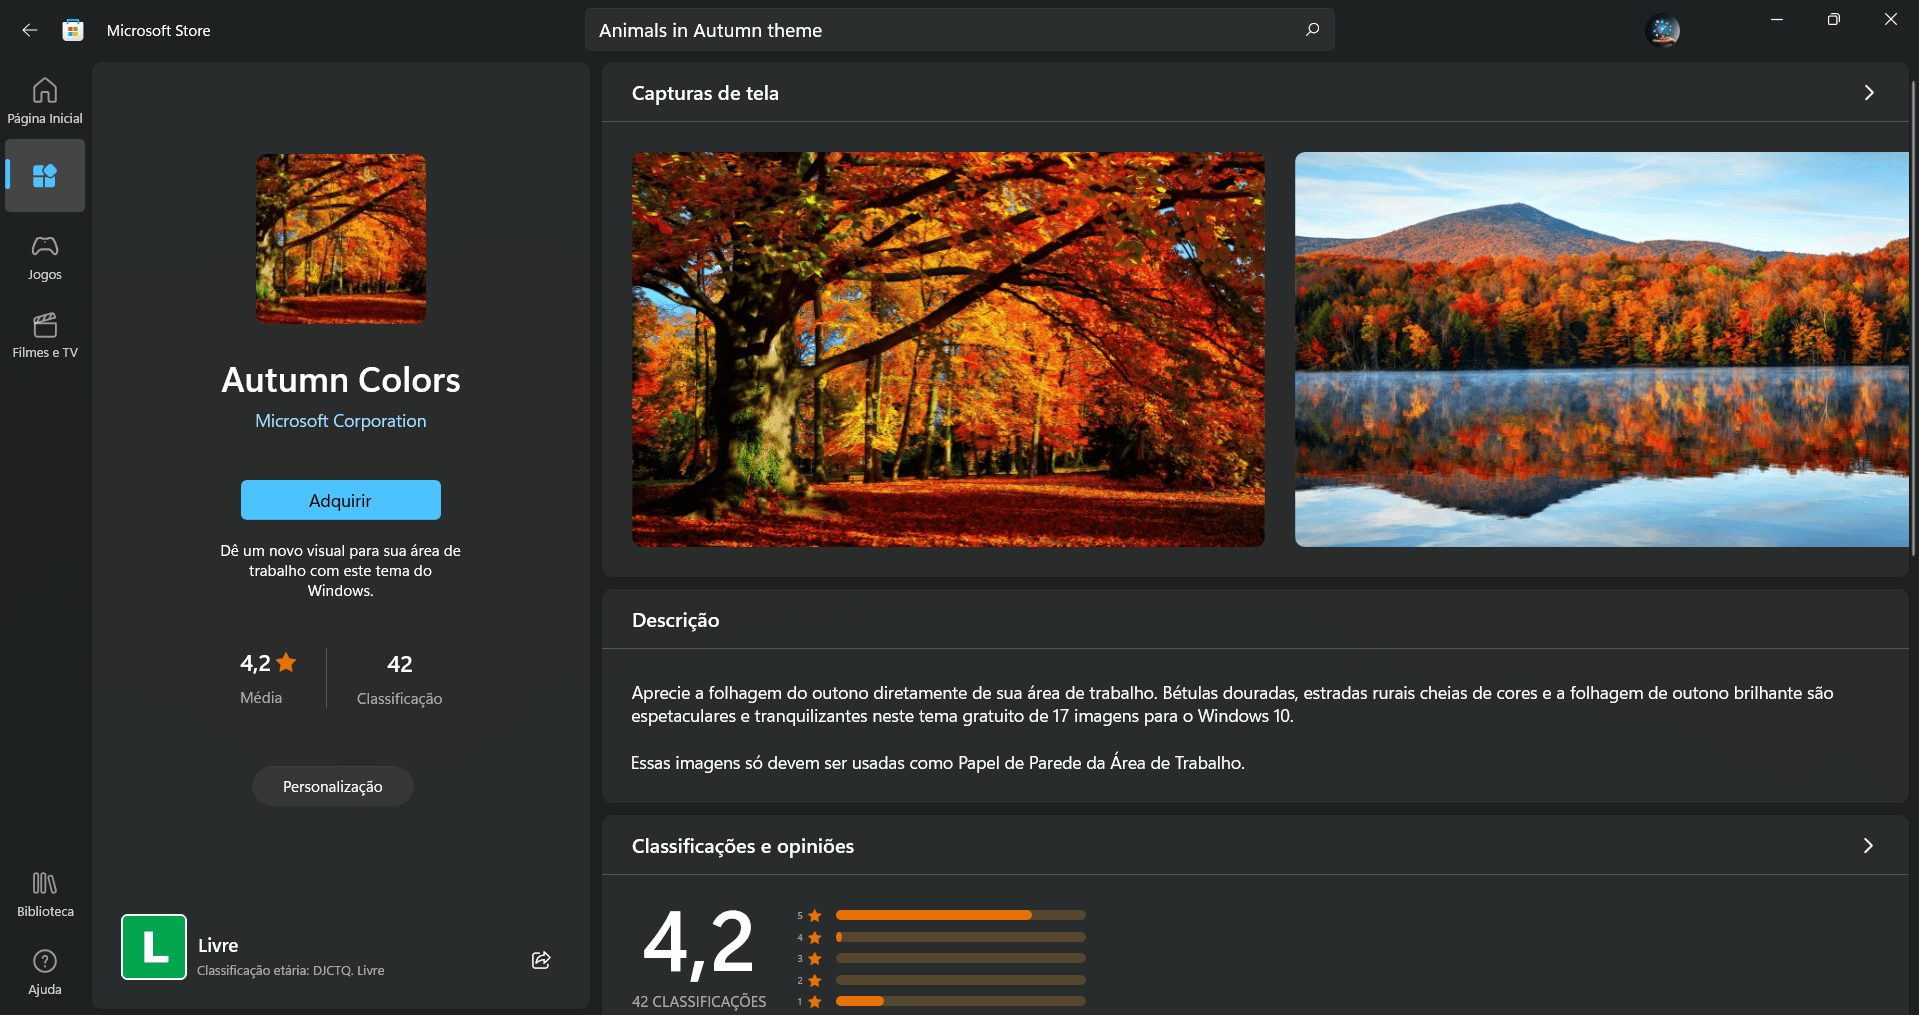Select the Personalização category tag

coord(332,786)
